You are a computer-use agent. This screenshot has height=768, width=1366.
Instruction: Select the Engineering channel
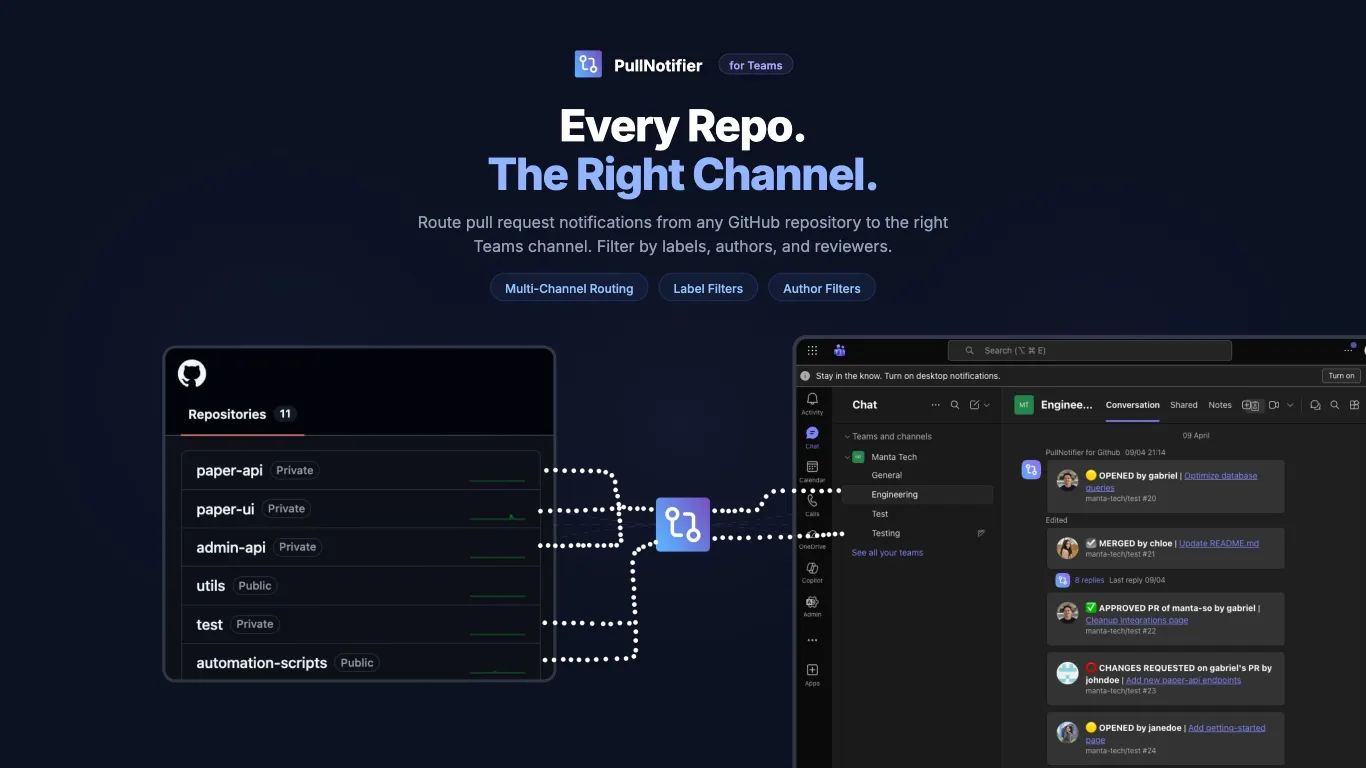(x=918, y=494)
